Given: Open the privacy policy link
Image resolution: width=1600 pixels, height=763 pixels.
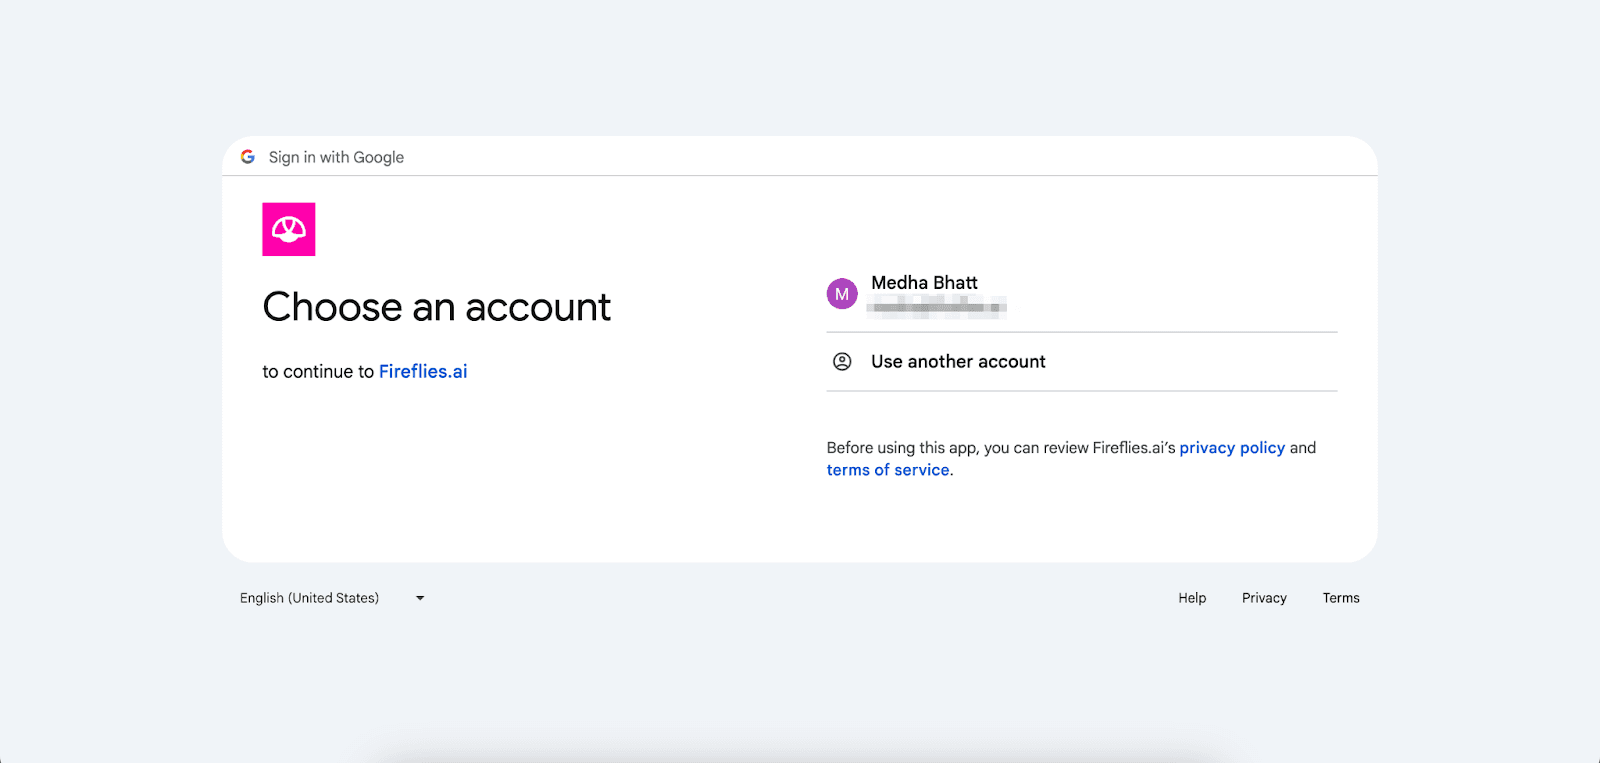Looking at the screenshot, I should pyautogui.click(x=1232, y=448).
